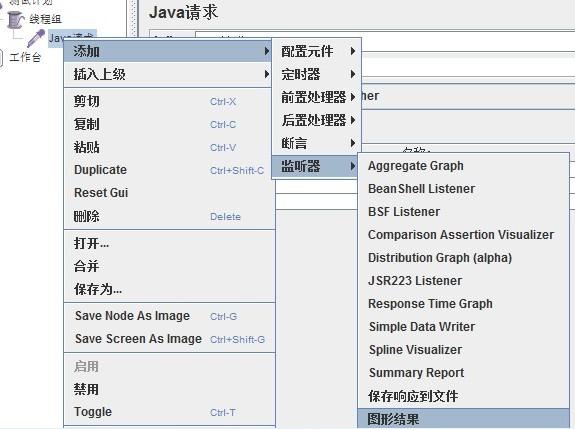
Task: Click the Java request pipette icon
Action: [36, 38]
